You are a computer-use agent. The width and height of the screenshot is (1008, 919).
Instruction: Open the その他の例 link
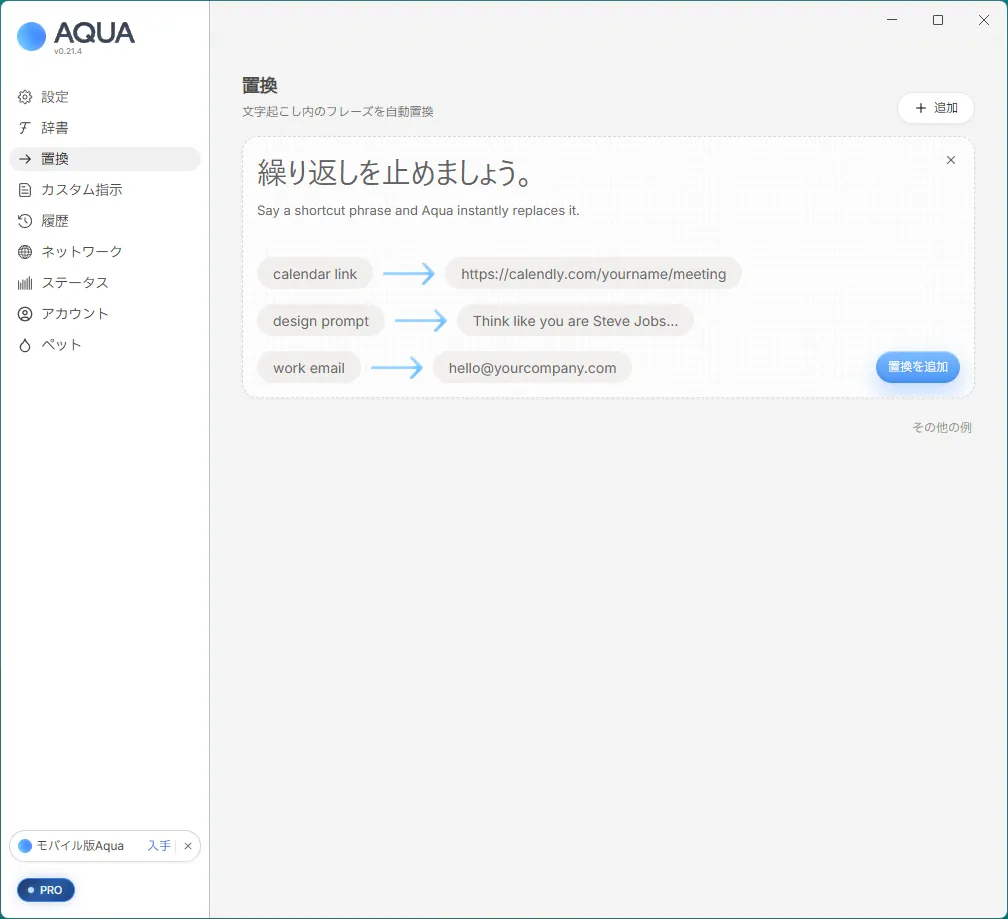pyautogui.click(x=942, y=427)
